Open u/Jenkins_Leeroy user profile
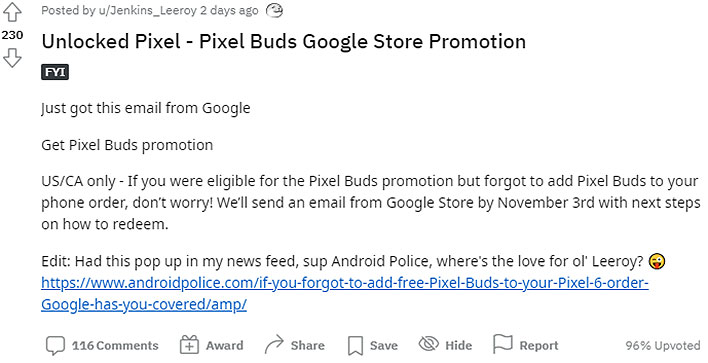 [x=148, y=10]
